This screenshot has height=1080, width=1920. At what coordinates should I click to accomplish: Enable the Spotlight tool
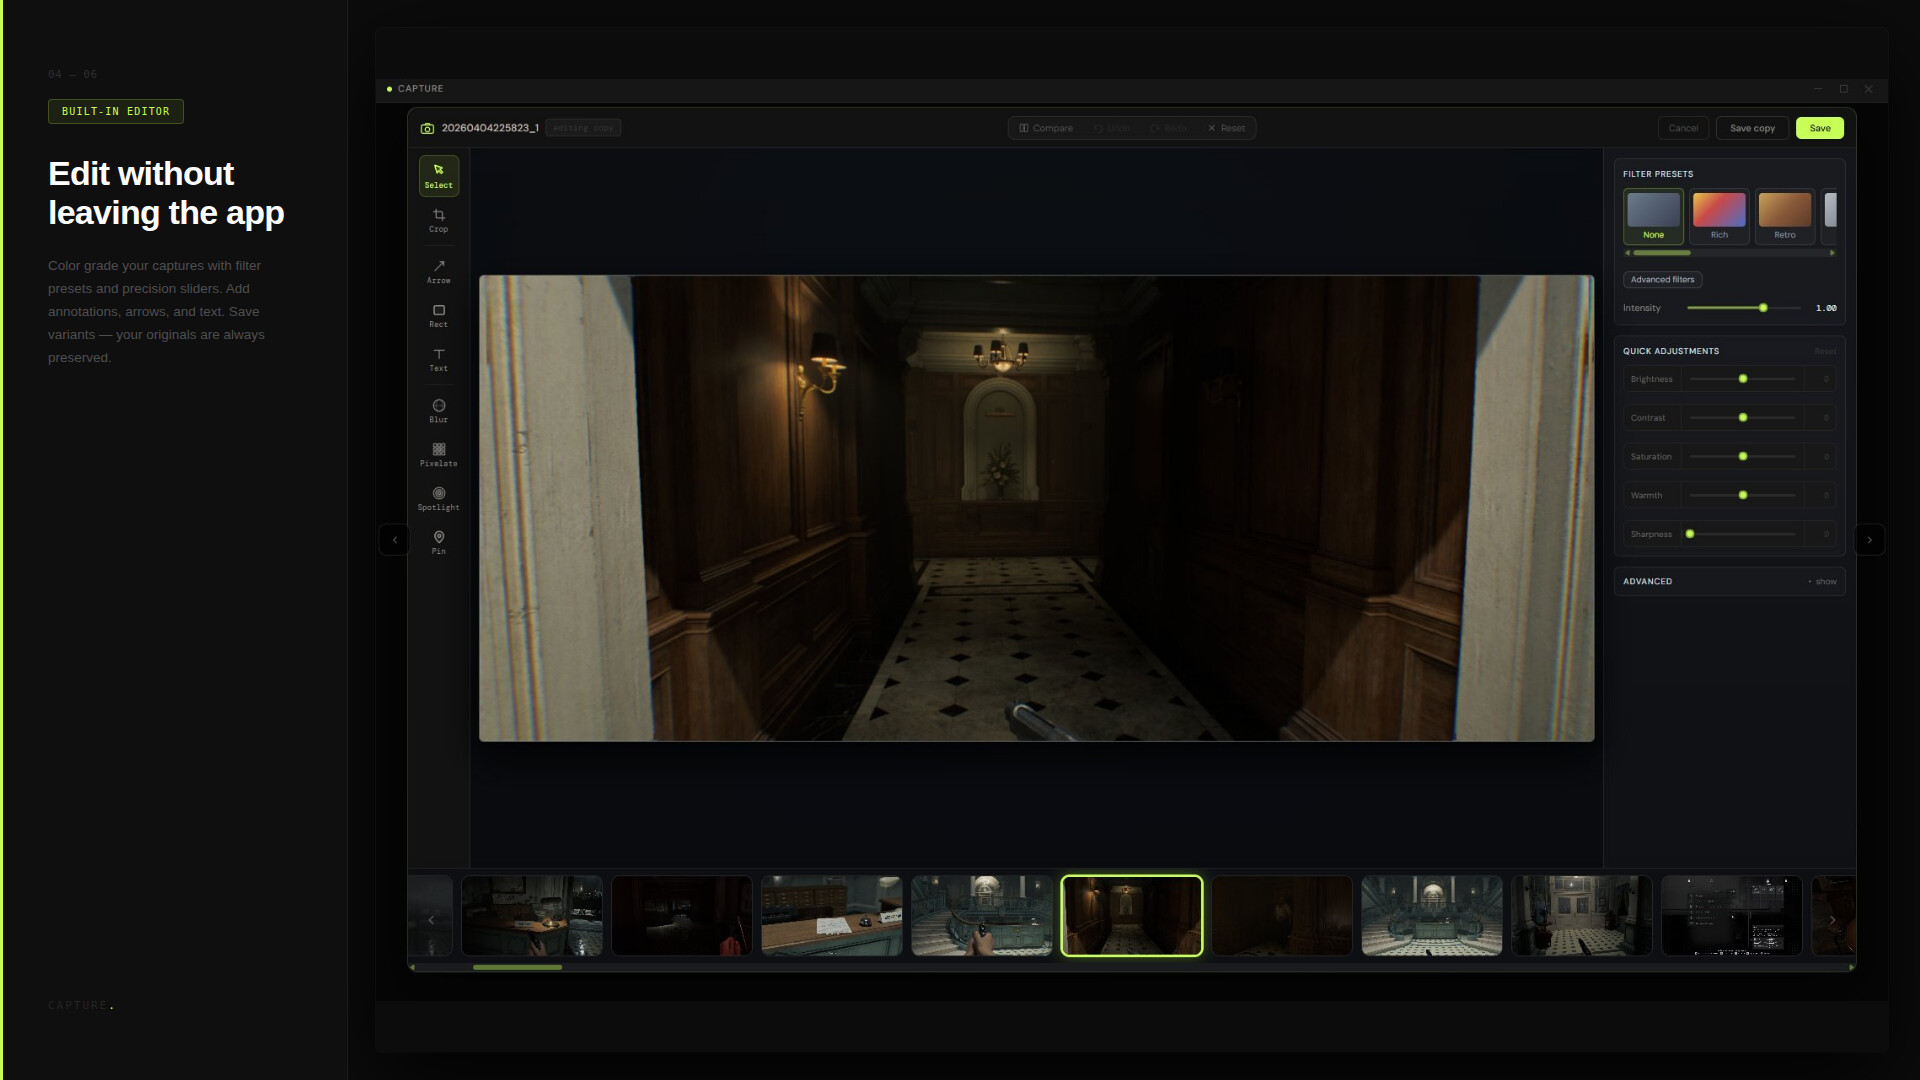438,499
